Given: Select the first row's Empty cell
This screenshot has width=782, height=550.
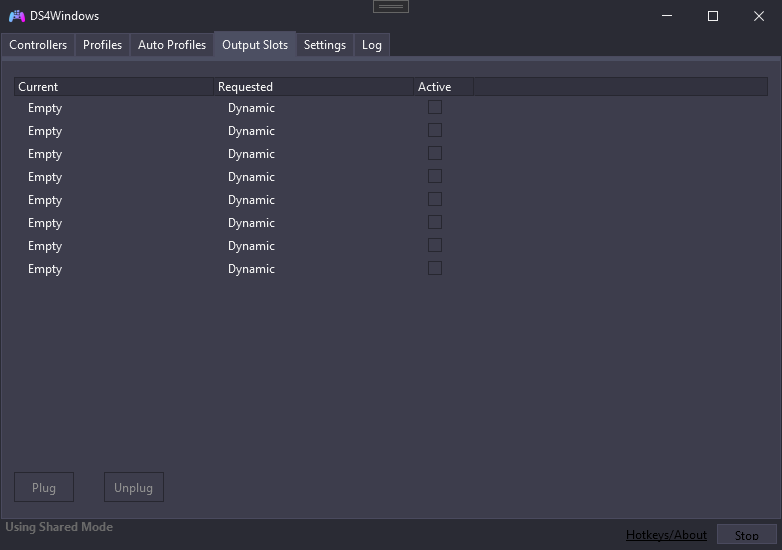Looking at the screenshot, I should click(x=45, y=108).
